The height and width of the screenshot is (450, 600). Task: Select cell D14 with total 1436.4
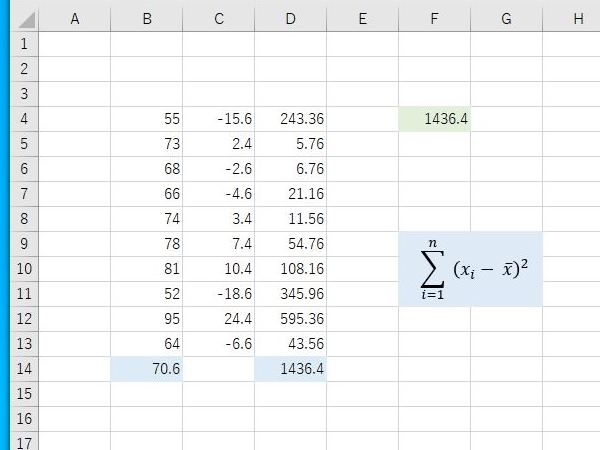coord(290,369)
